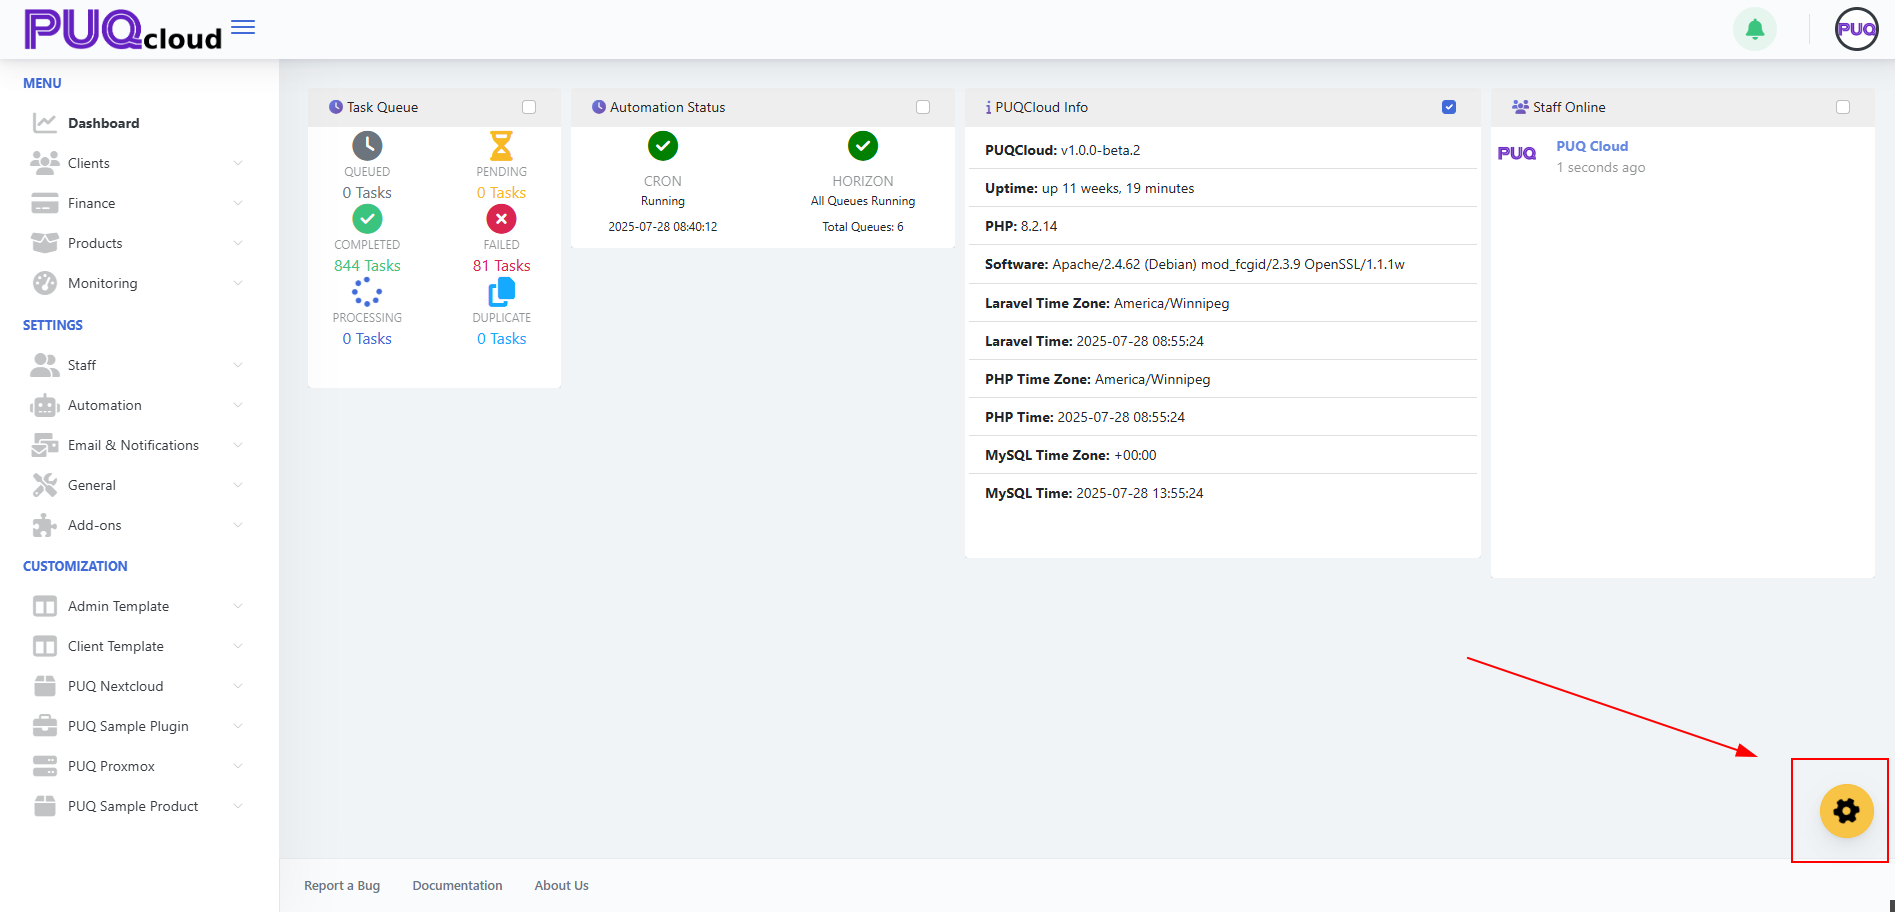Image resolution: width=1895 pixels, height=912 pixels.
Task: Expand the Clients menu chevron
Action: (x=238, y=163)
